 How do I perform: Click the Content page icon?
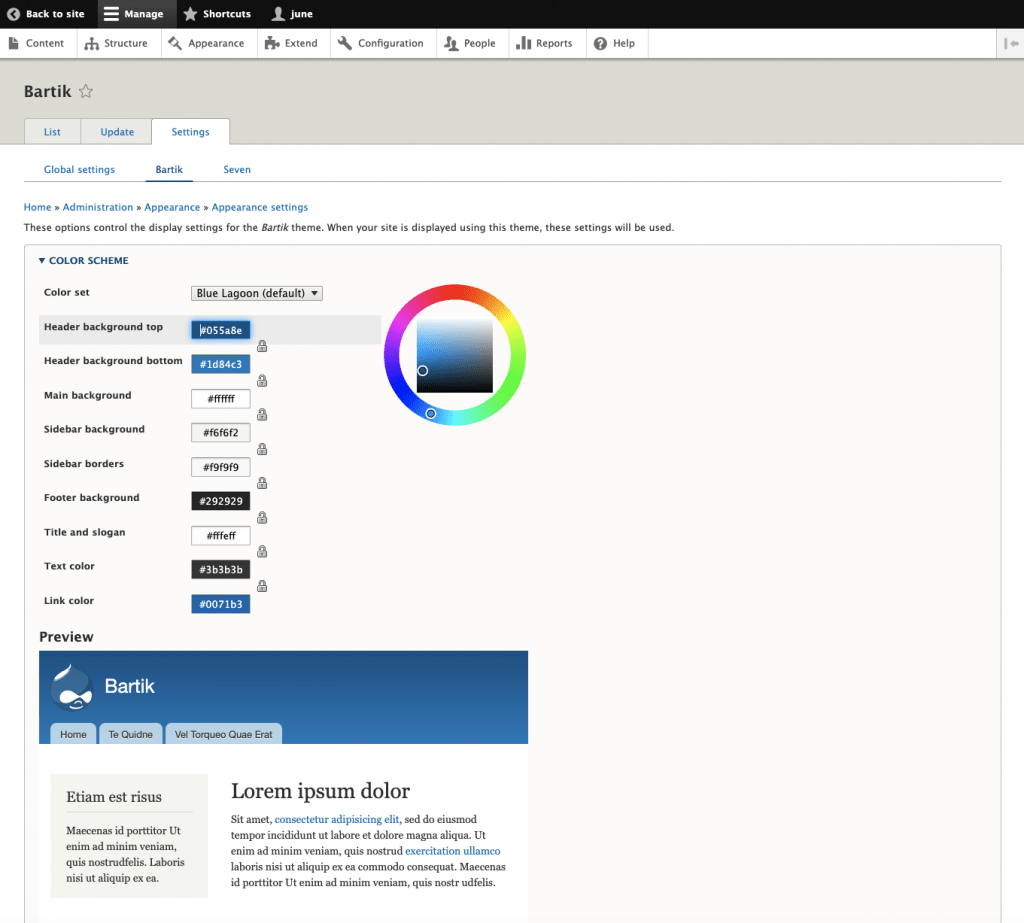tap(14, 43)
